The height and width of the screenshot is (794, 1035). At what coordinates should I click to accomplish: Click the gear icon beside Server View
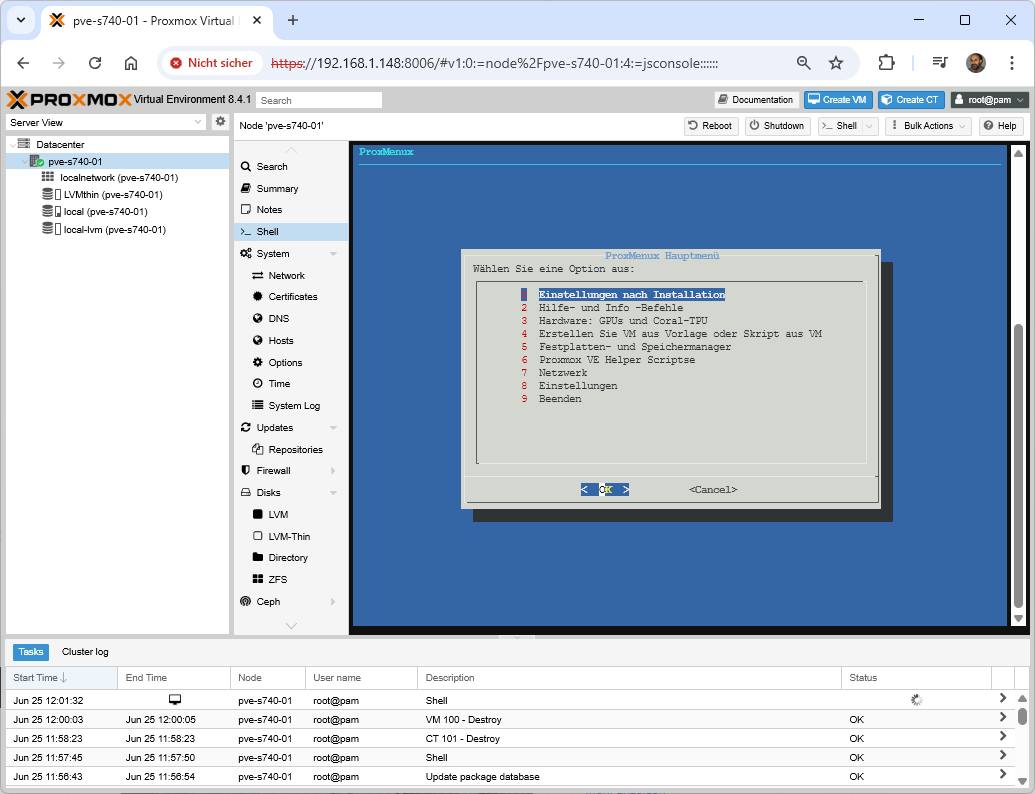pos(221,122)
